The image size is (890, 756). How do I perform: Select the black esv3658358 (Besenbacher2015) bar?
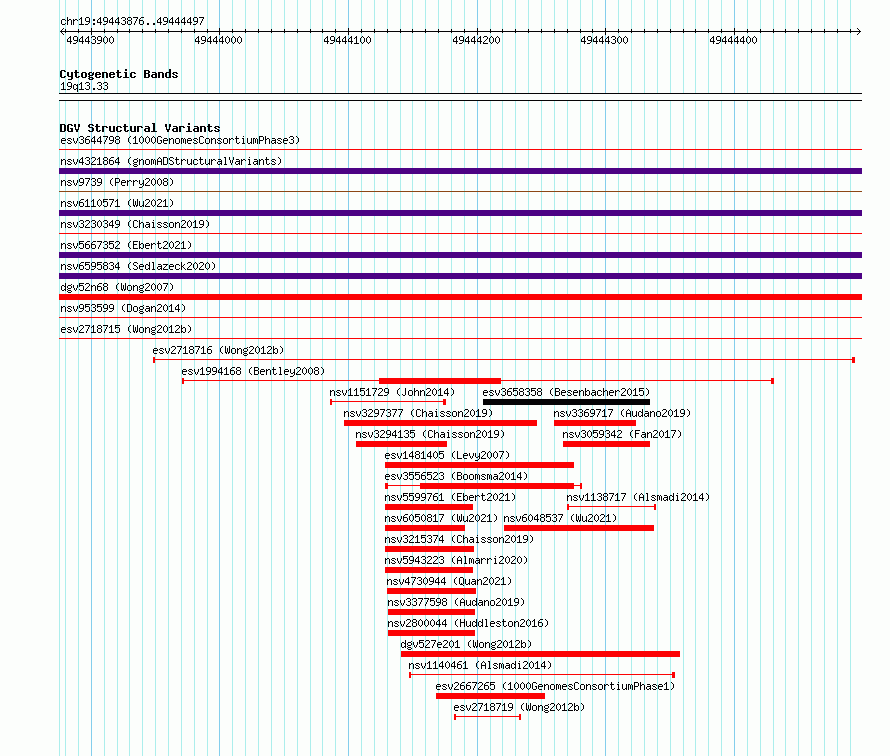click(x=566, y=402)
